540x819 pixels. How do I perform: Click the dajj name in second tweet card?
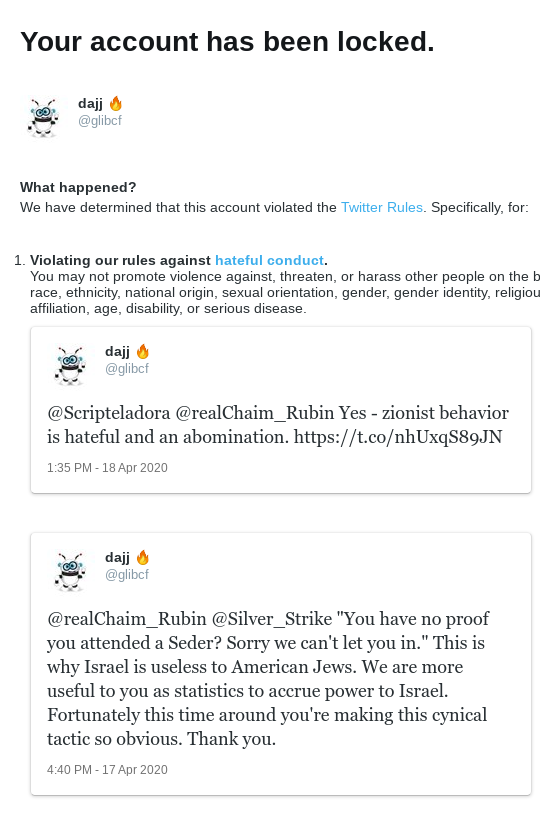[118, 557]
